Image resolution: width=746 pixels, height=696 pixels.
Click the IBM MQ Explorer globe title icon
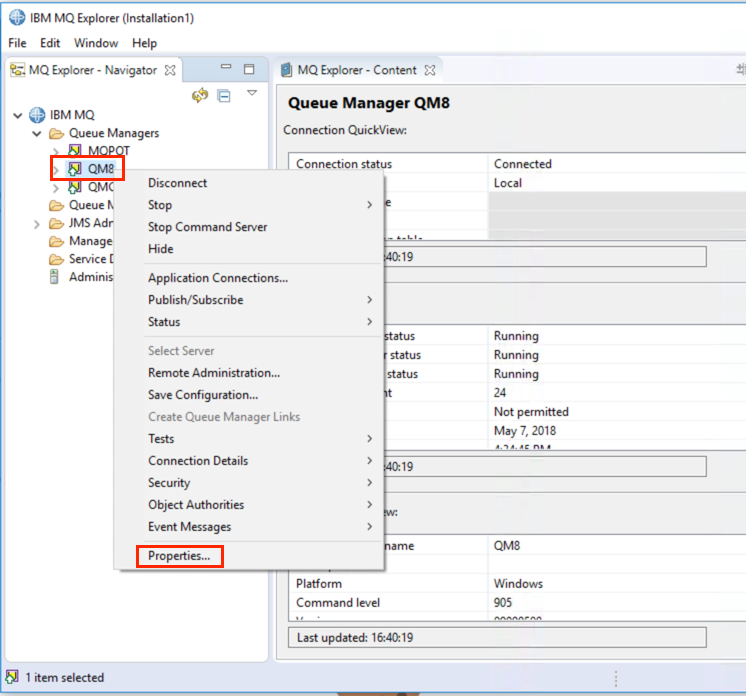click(x=17, y=17)
